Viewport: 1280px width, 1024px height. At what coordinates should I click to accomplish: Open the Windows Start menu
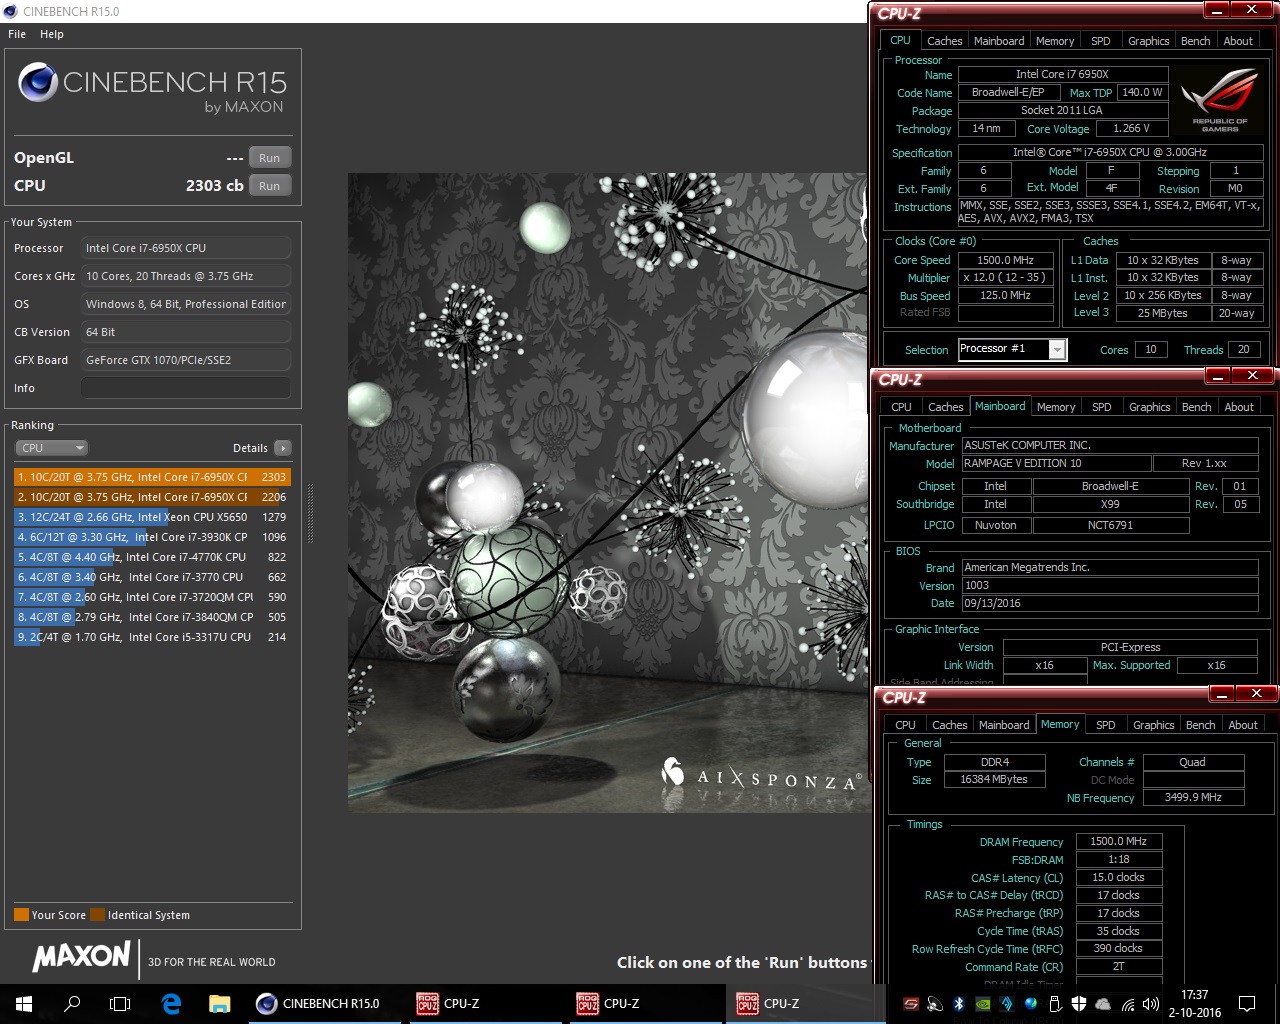[24, 1004]
